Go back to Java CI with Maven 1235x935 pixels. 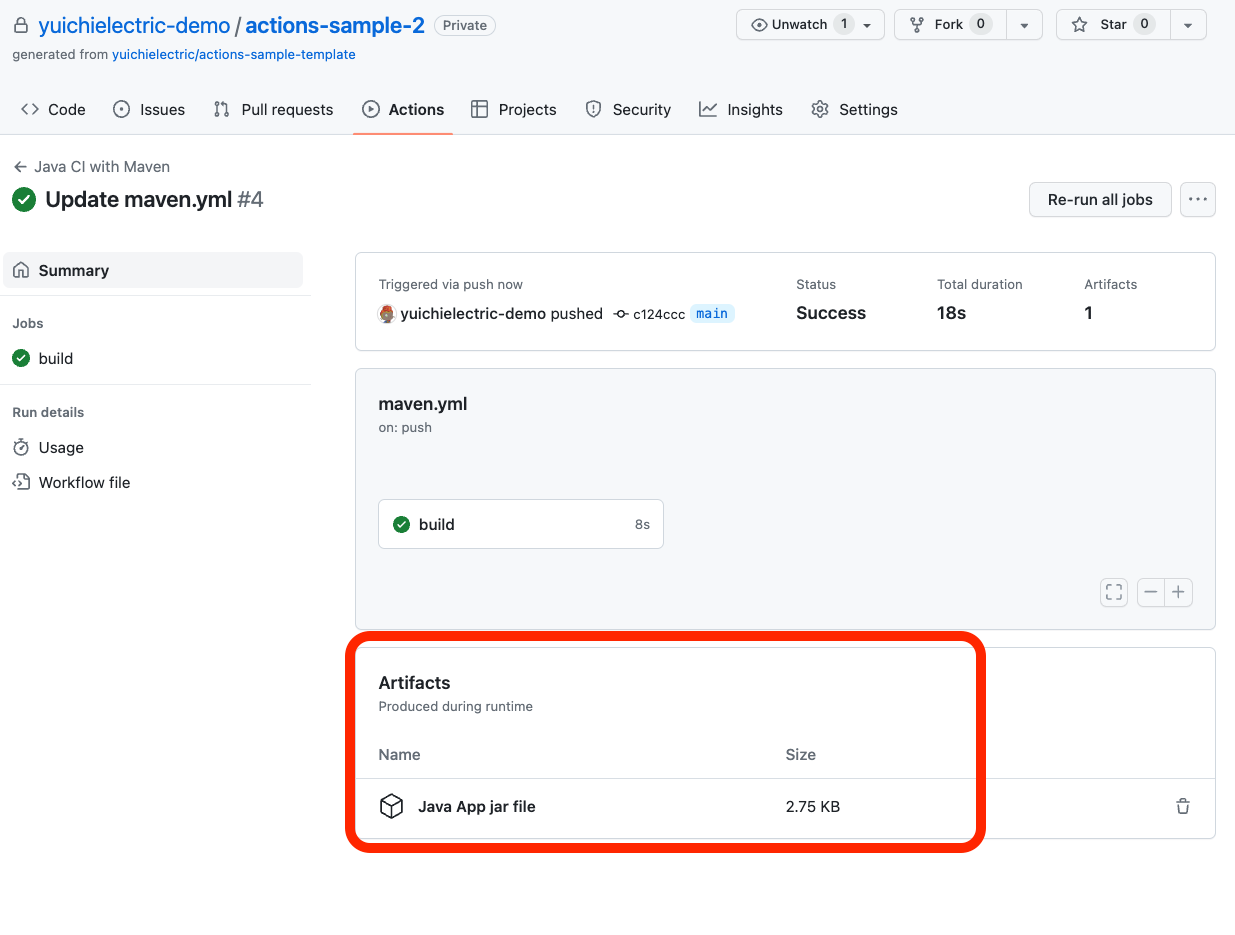click(91, 166)
